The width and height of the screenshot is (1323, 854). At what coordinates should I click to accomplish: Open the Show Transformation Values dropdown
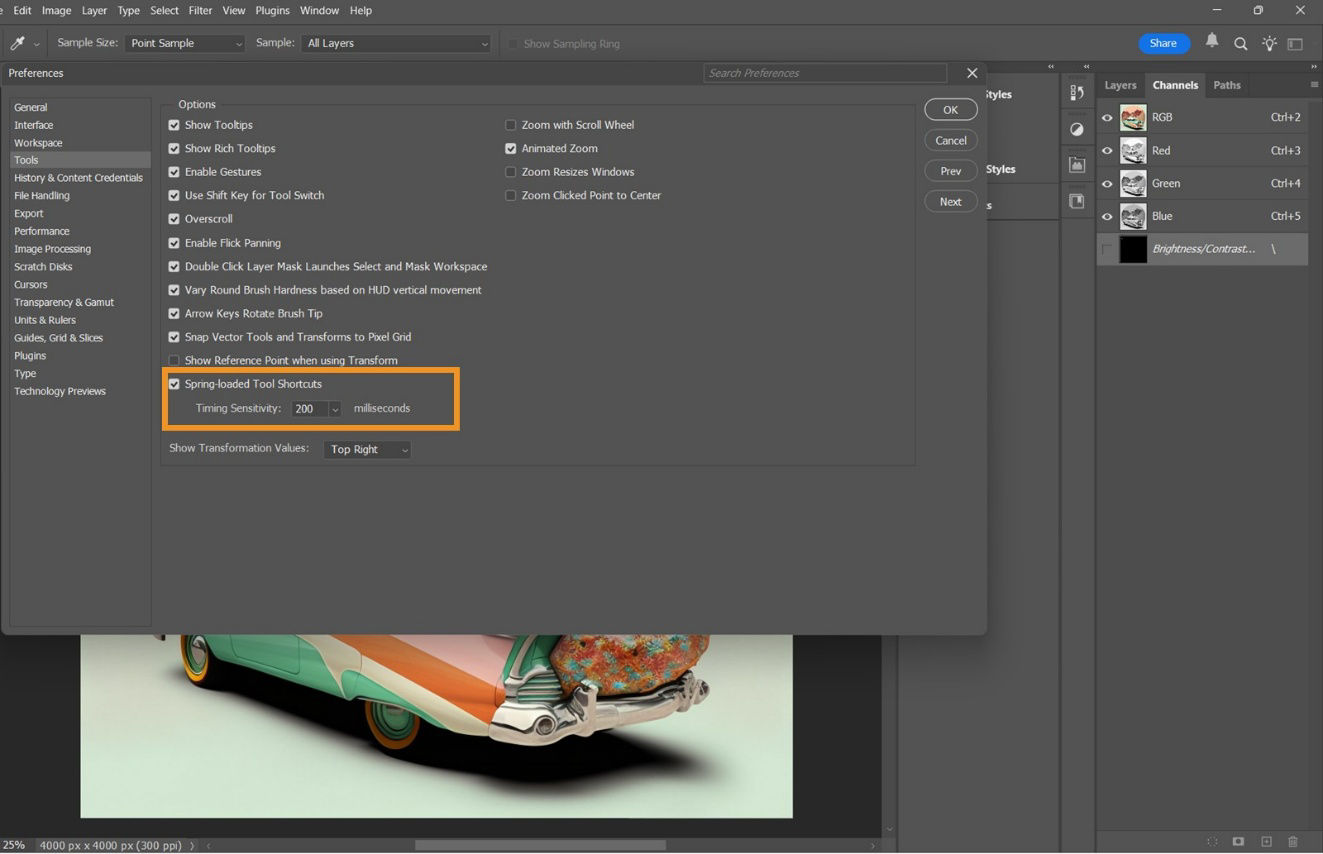[367, 449]
